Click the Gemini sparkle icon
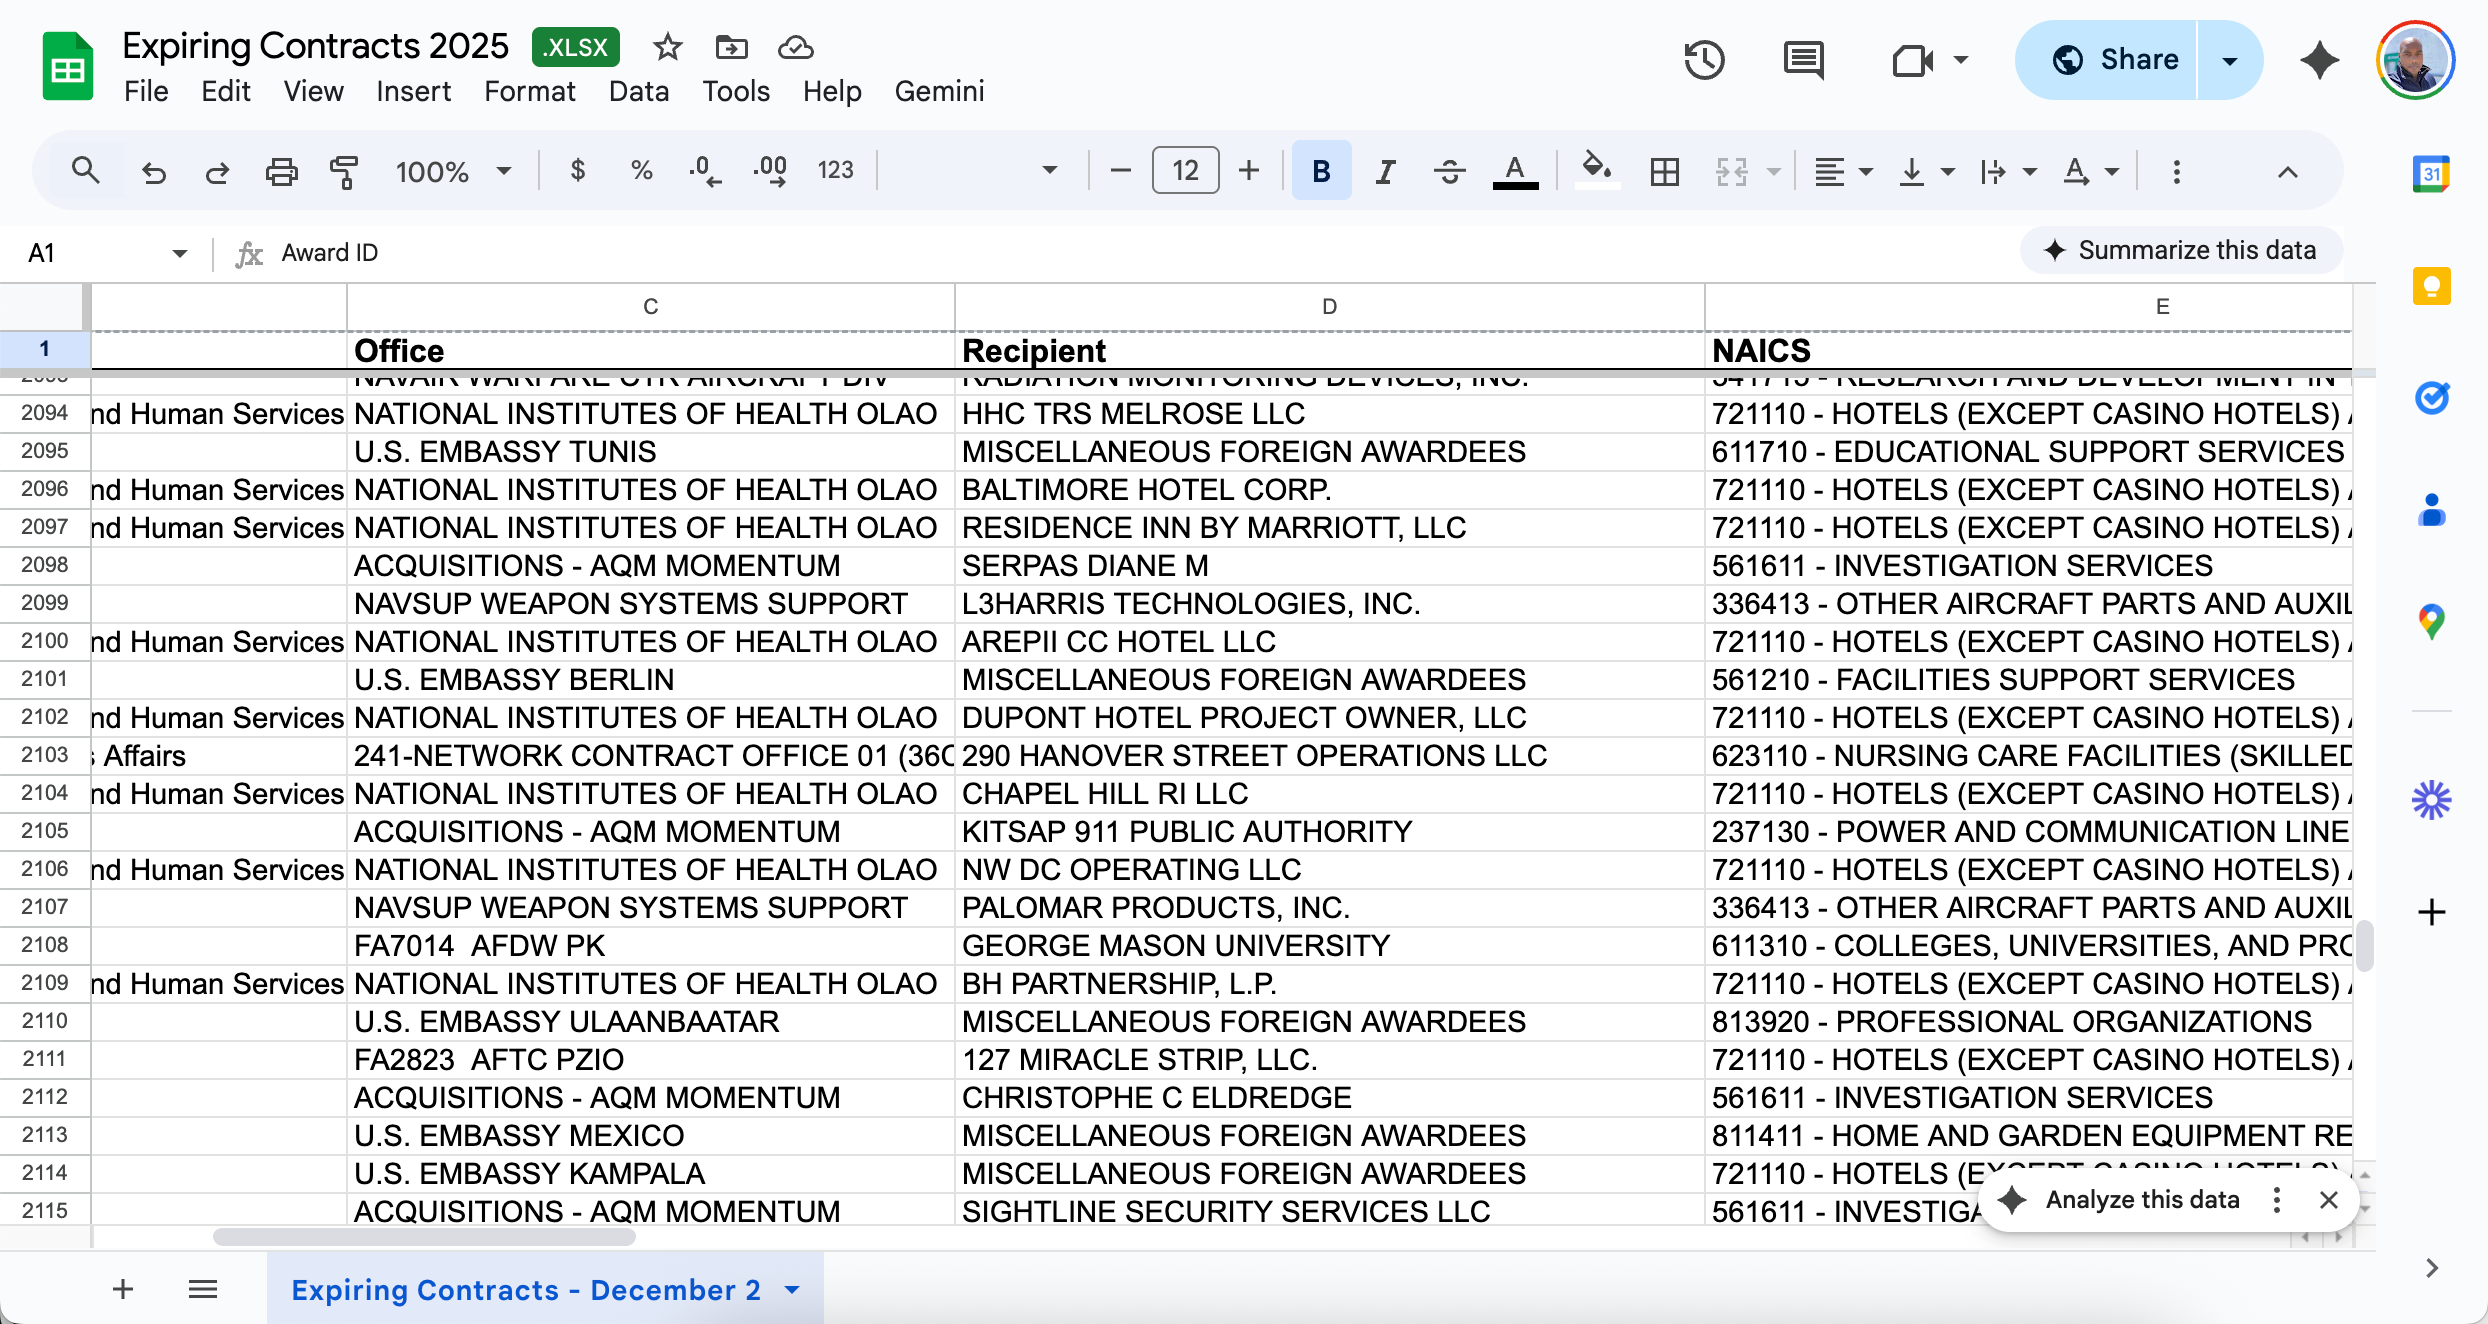The width and height of the screenshot is (2488, 1324). click(2318, 60)
